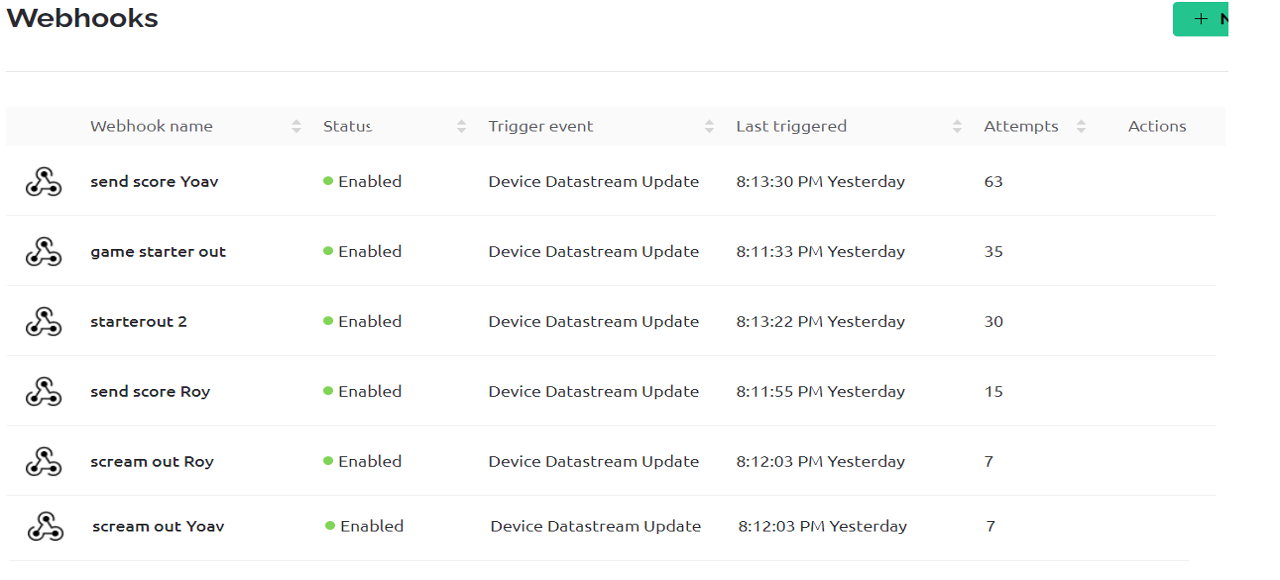Sort by Status column arrows
The width and height of the screenshot is (1280, 580).
click(x=461, y=127)
